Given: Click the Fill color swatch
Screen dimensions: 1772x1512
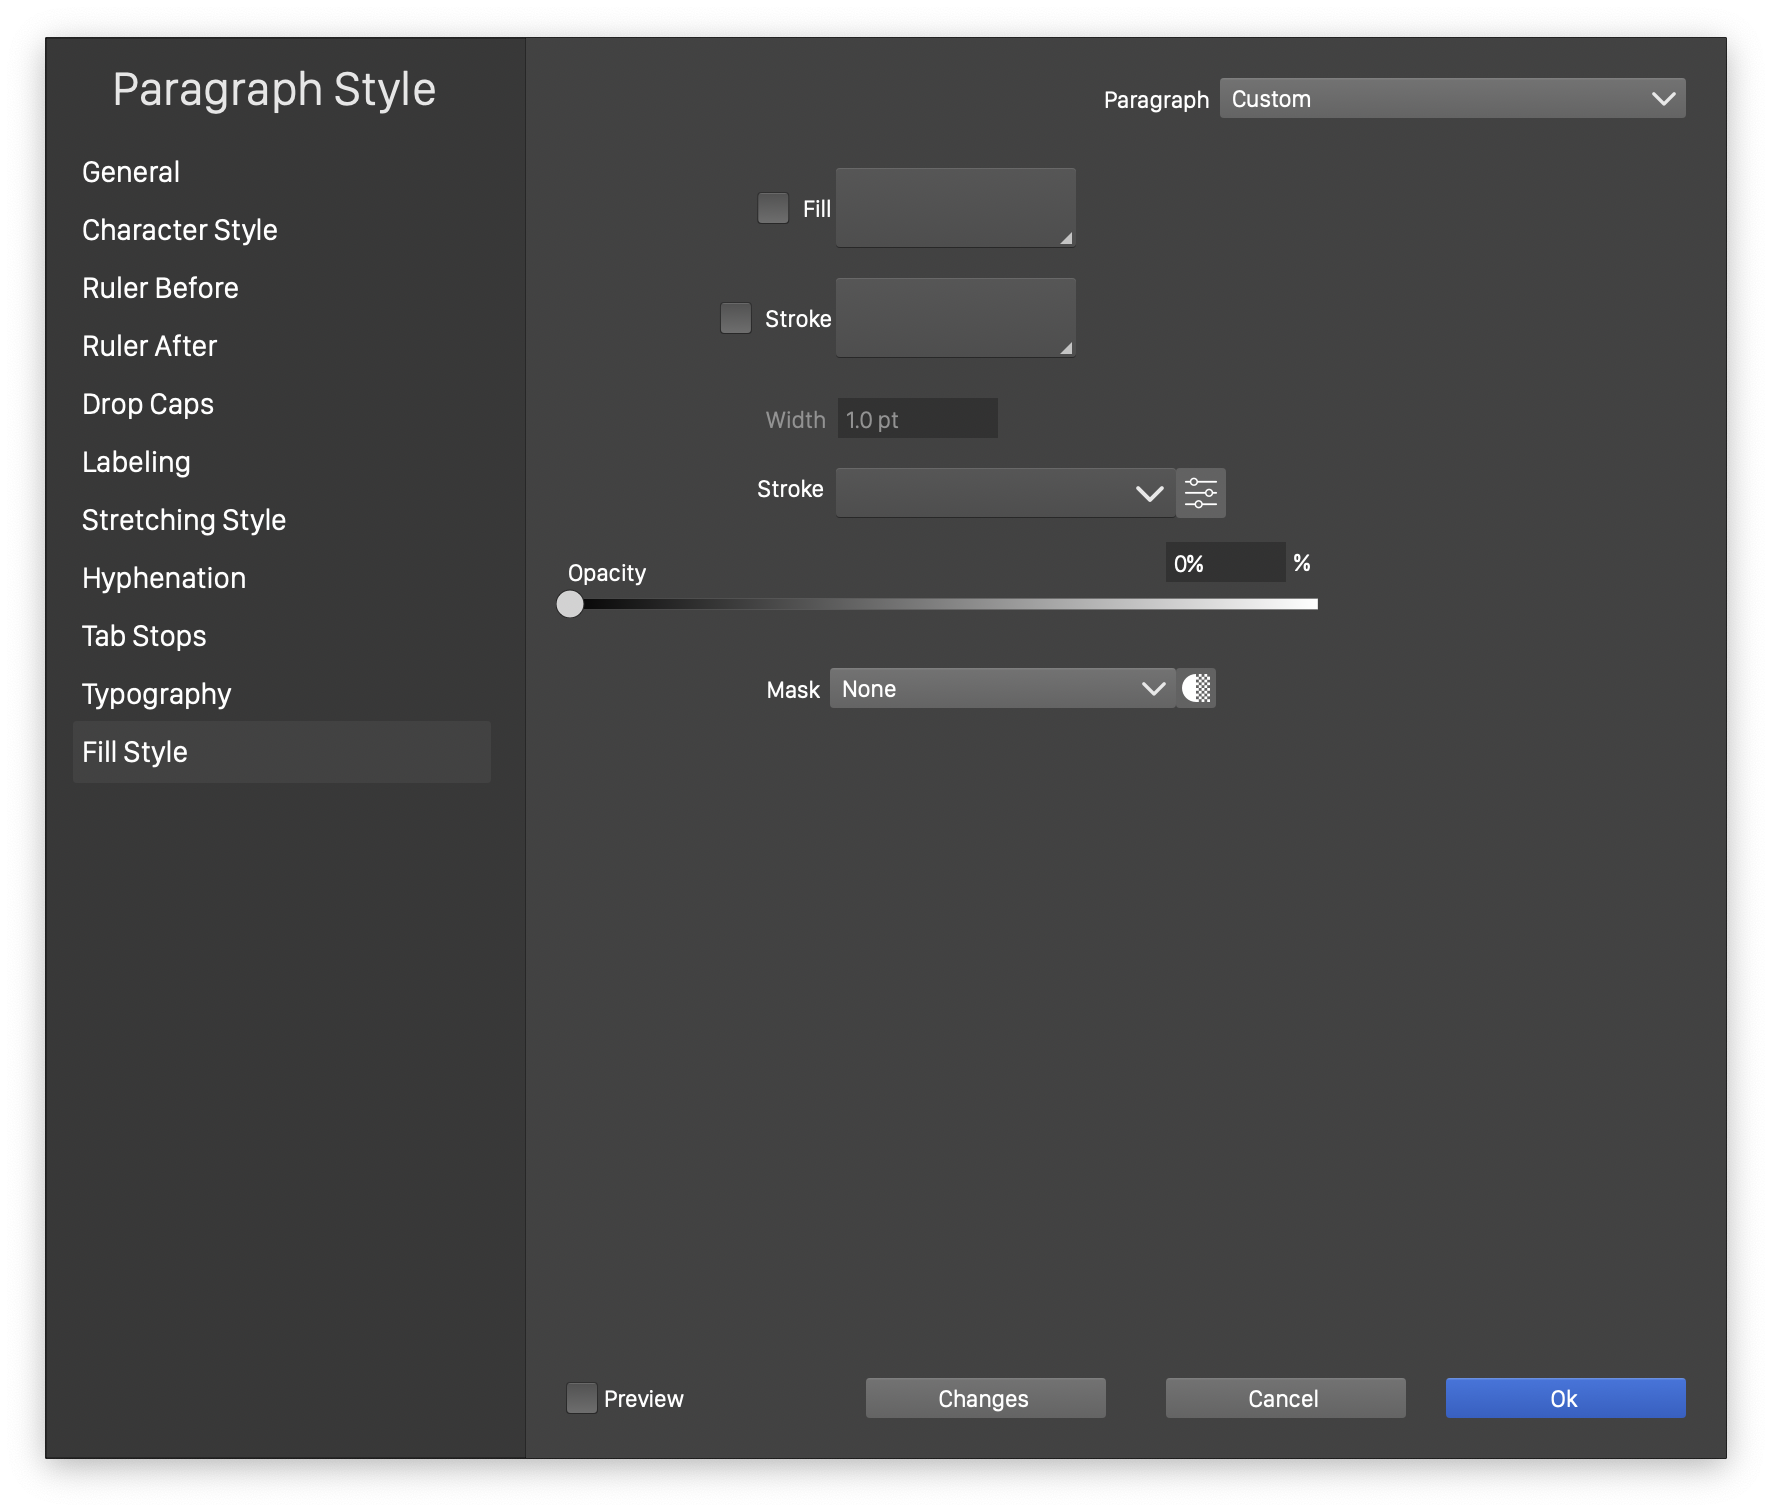Looking at the screenshot, I should click(955, 208).
